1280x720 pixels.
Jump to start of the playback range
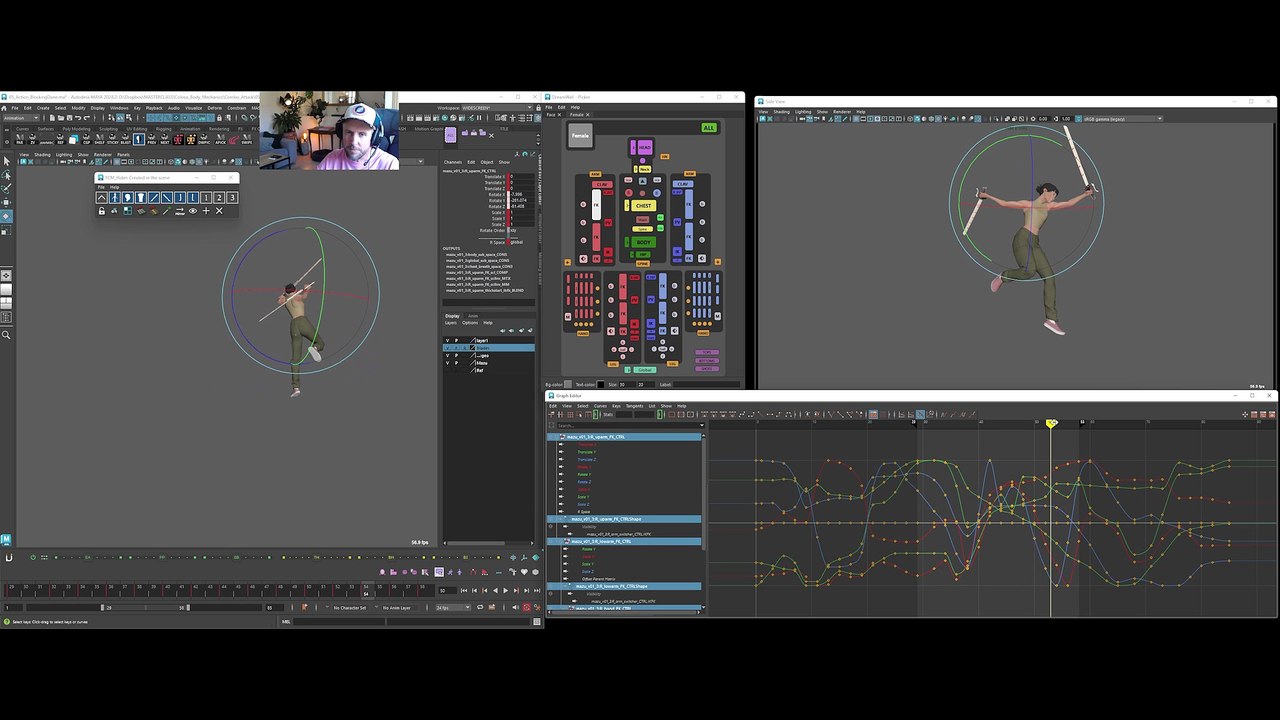pyautogui.click(x=464, y=591)
